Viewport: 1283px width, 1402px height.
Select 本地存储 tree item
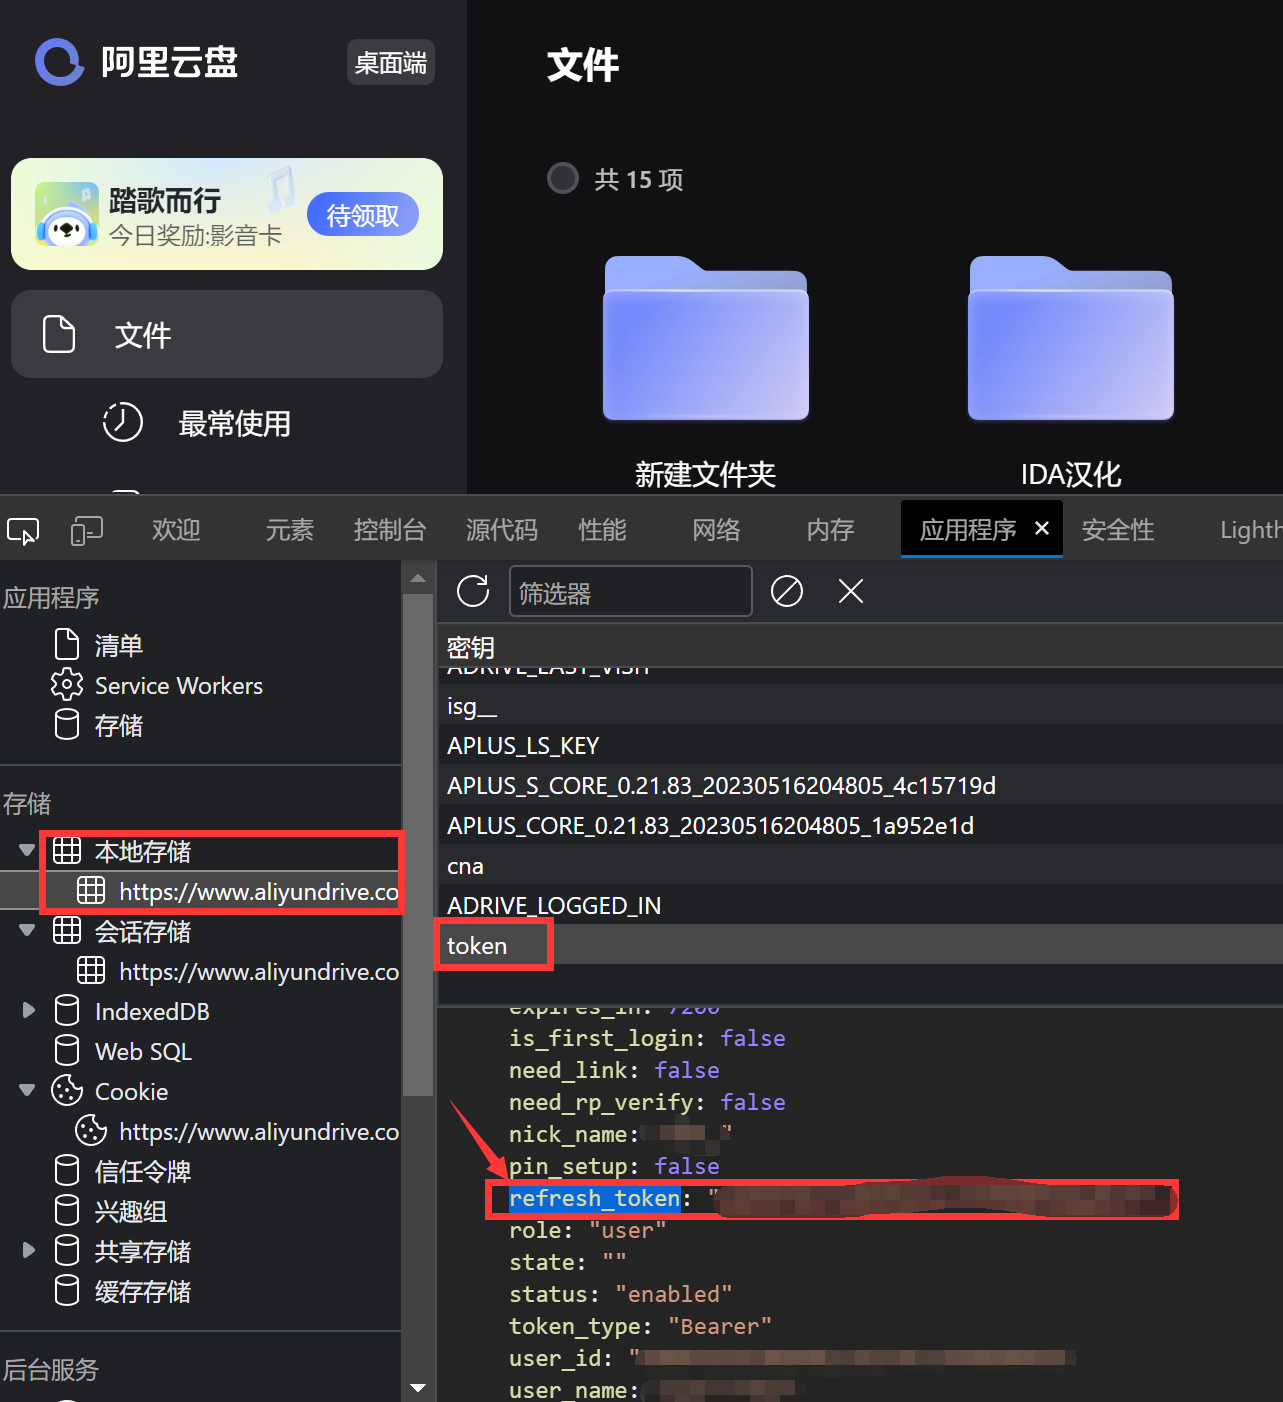pyautogui.click(x=143, y=851)
